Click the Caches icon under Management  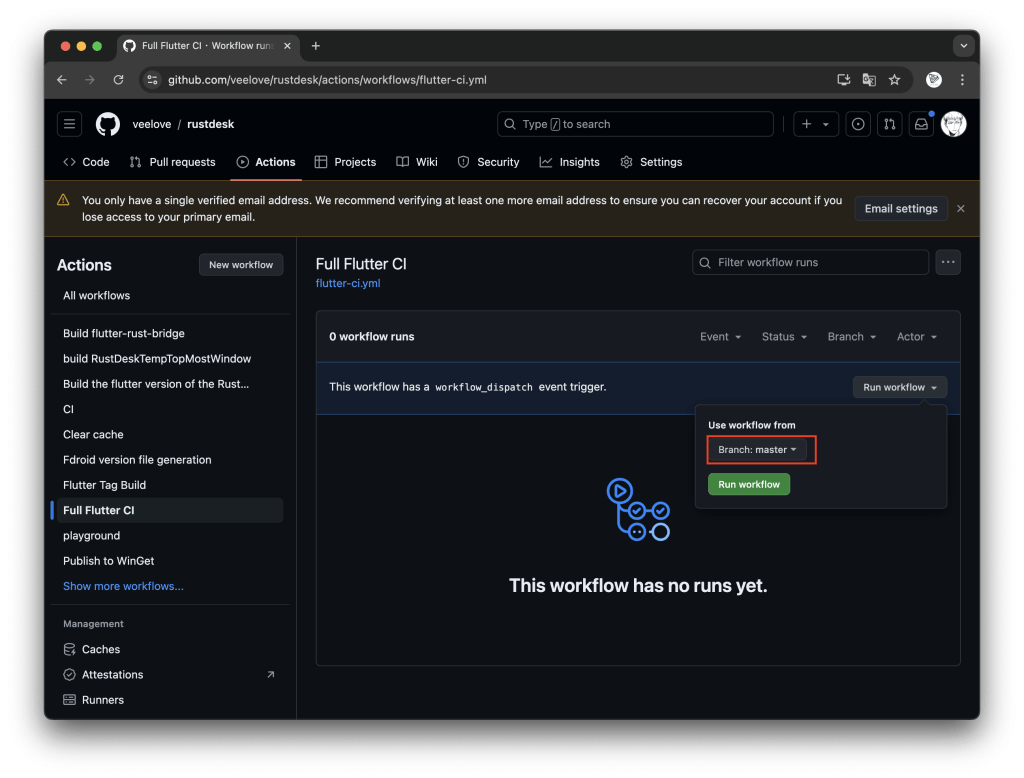point(69,649)
